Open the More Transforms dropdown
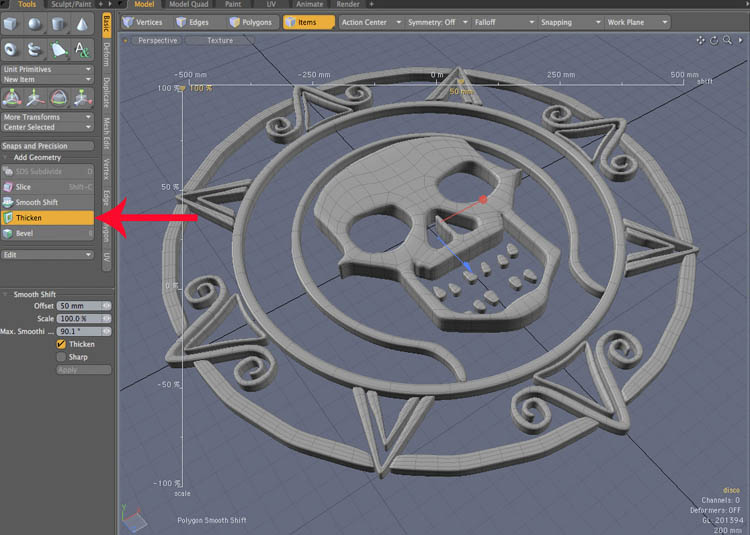 point(47,117)
